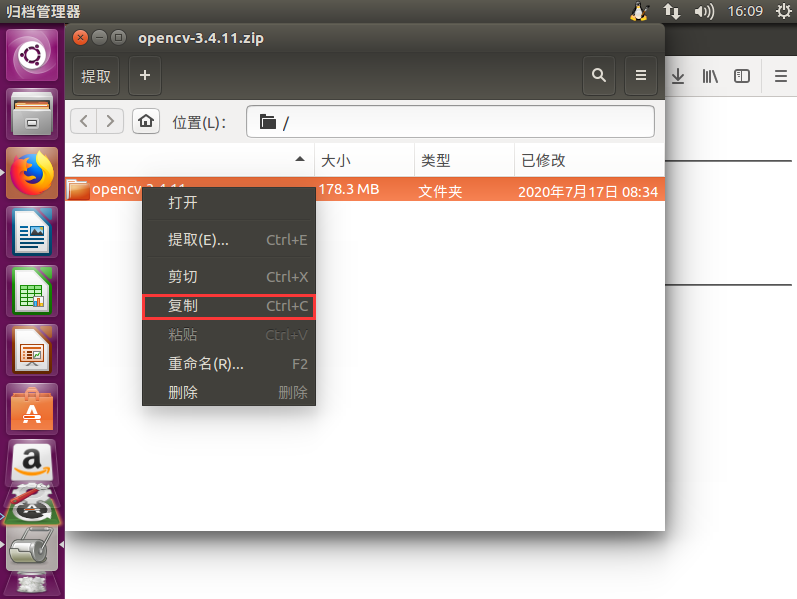
Task: Click the 提取 extract button
Action: 96,76
